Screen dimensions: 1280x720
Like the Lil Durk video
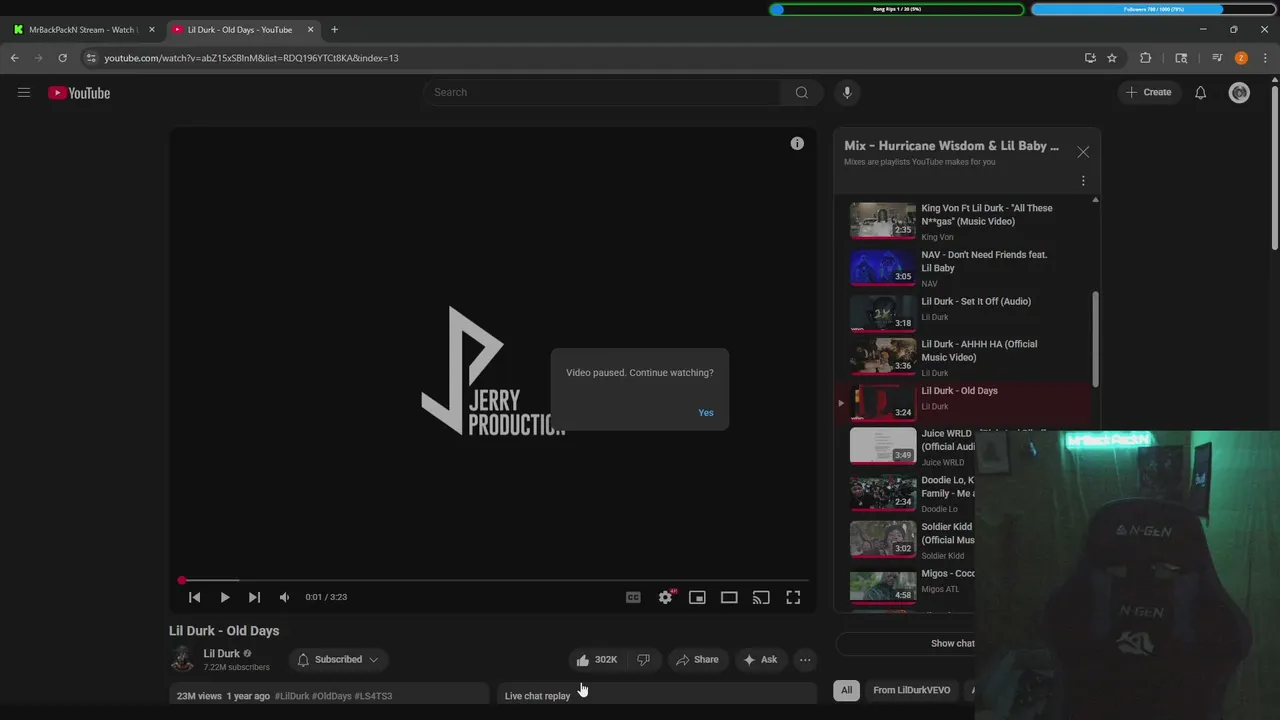[596, 660]
